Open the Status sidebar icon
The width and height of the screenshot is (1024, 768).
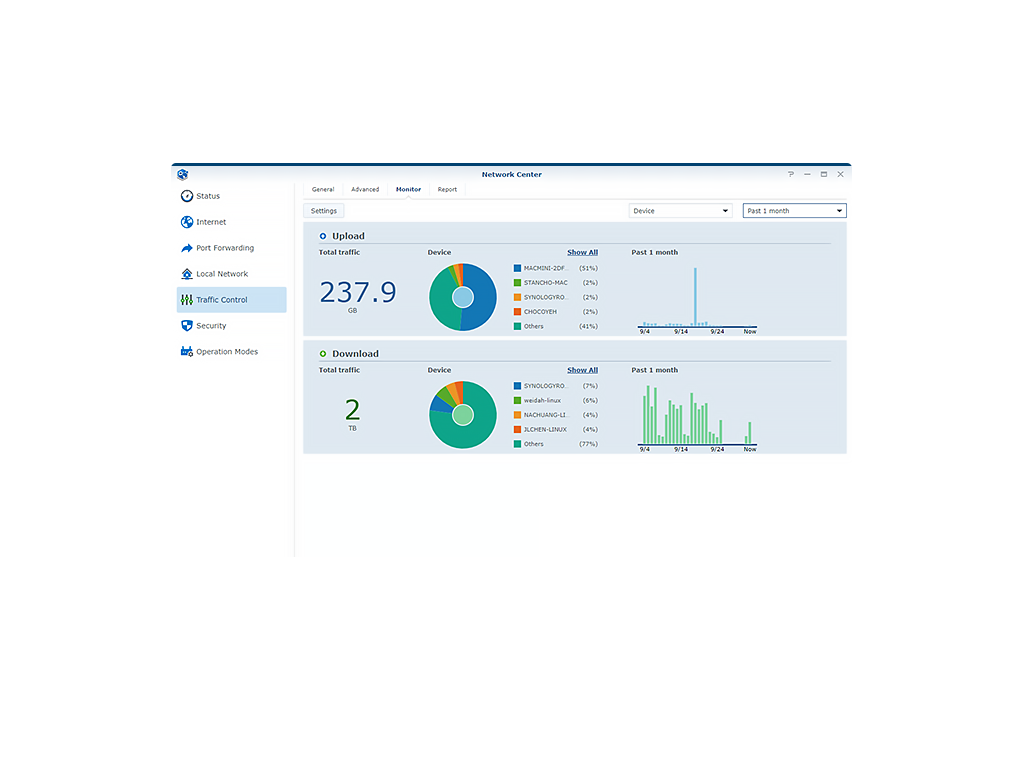coord(187,196)
